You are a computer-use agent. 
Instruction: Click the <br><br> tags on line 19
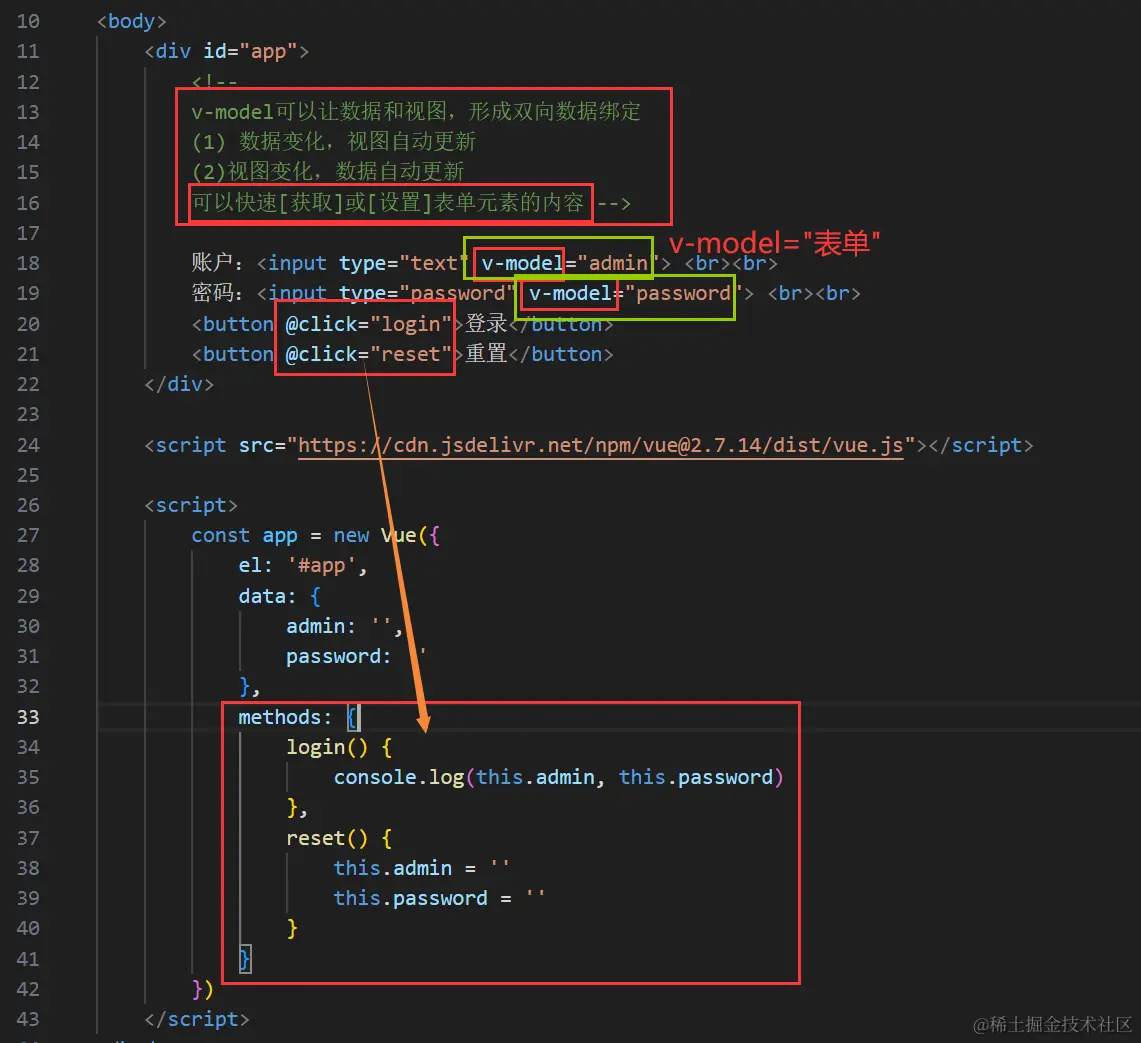tap(814, 293)
